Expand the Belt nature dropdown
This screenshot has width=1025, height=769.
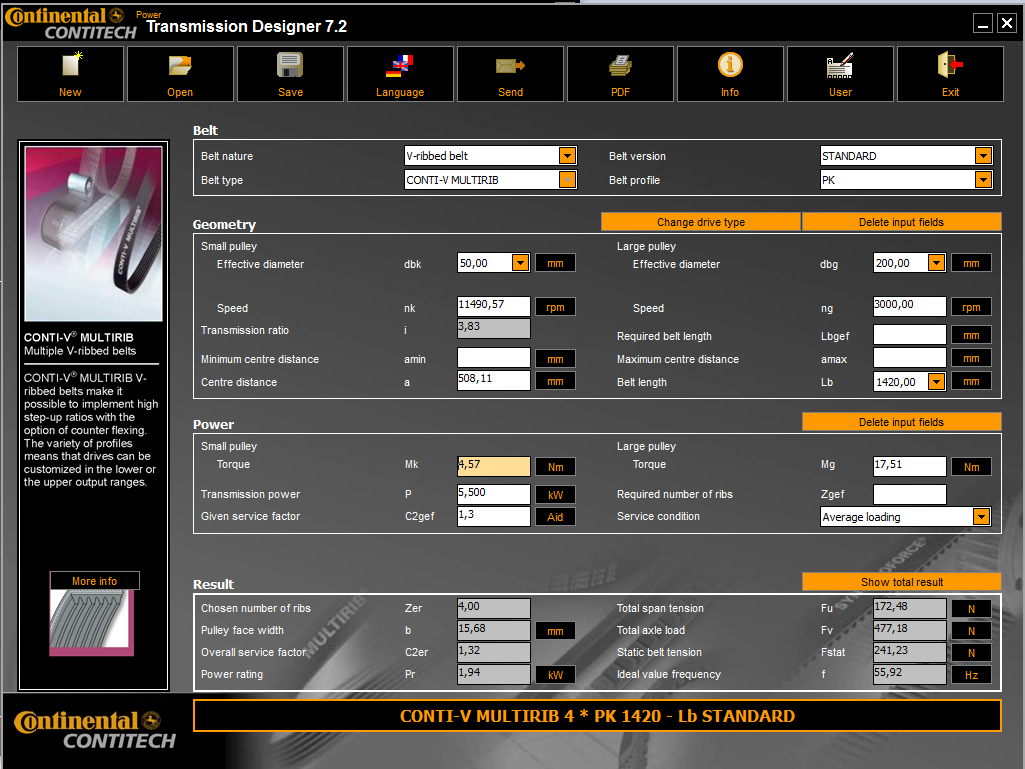coord(567,156)
